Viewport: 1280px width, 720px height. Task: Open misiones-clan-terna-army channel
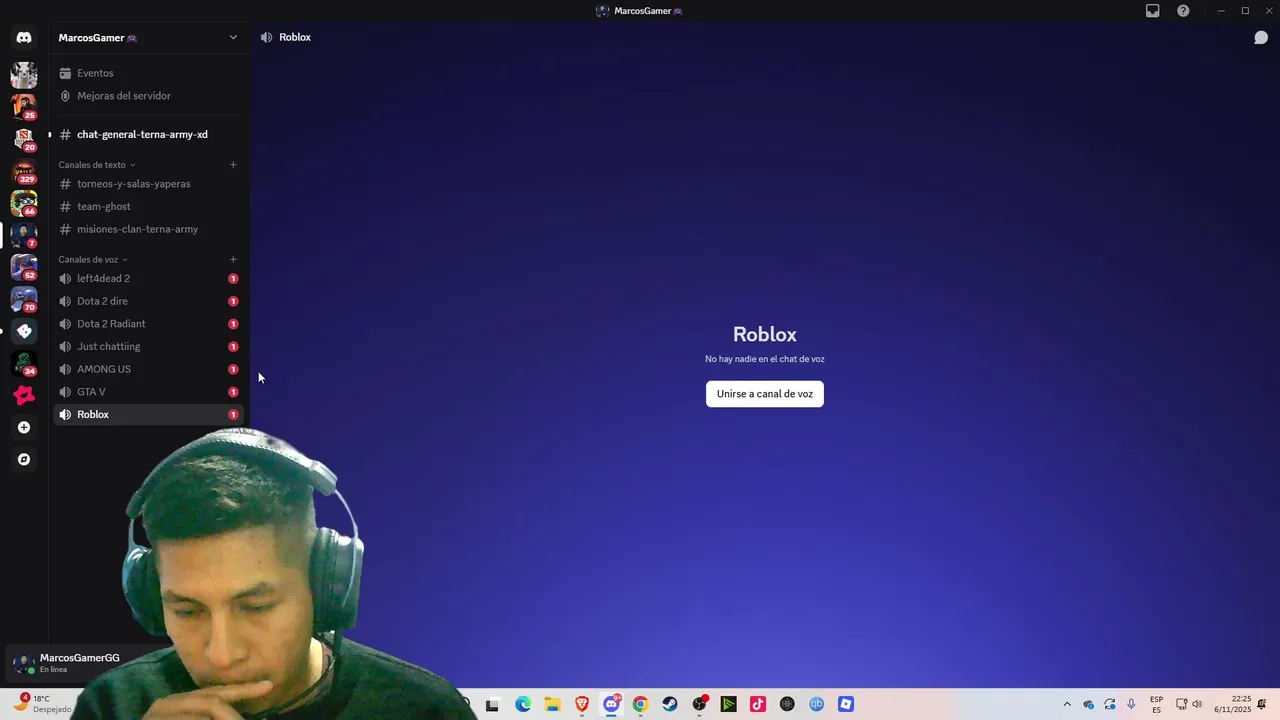148,229
